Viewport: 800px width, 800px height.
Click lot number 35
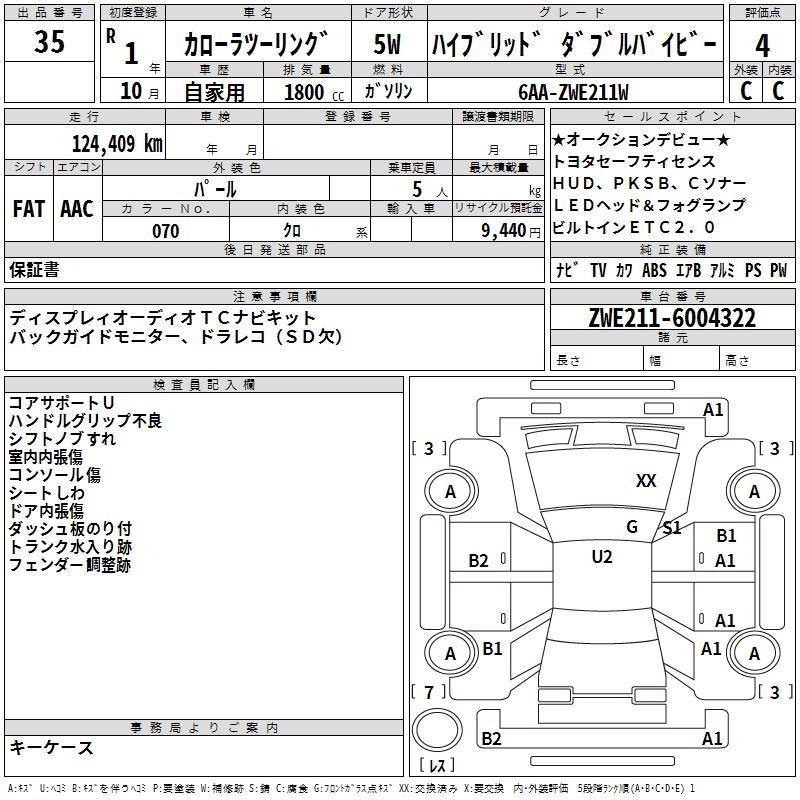coord(49,41)
